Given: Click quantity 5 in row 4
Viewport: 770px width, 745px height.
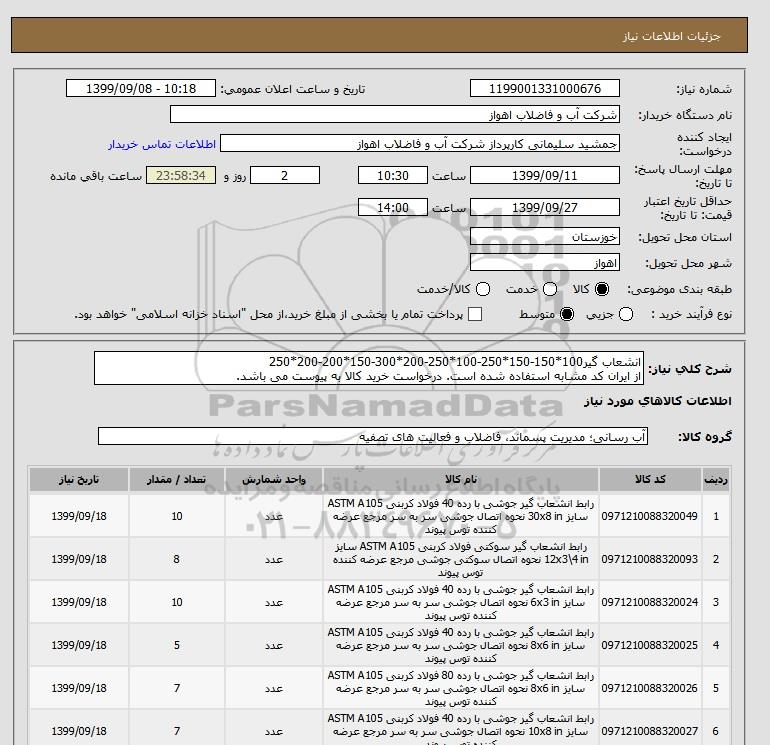Looking at the screenshot, I should tap(177, 645).
